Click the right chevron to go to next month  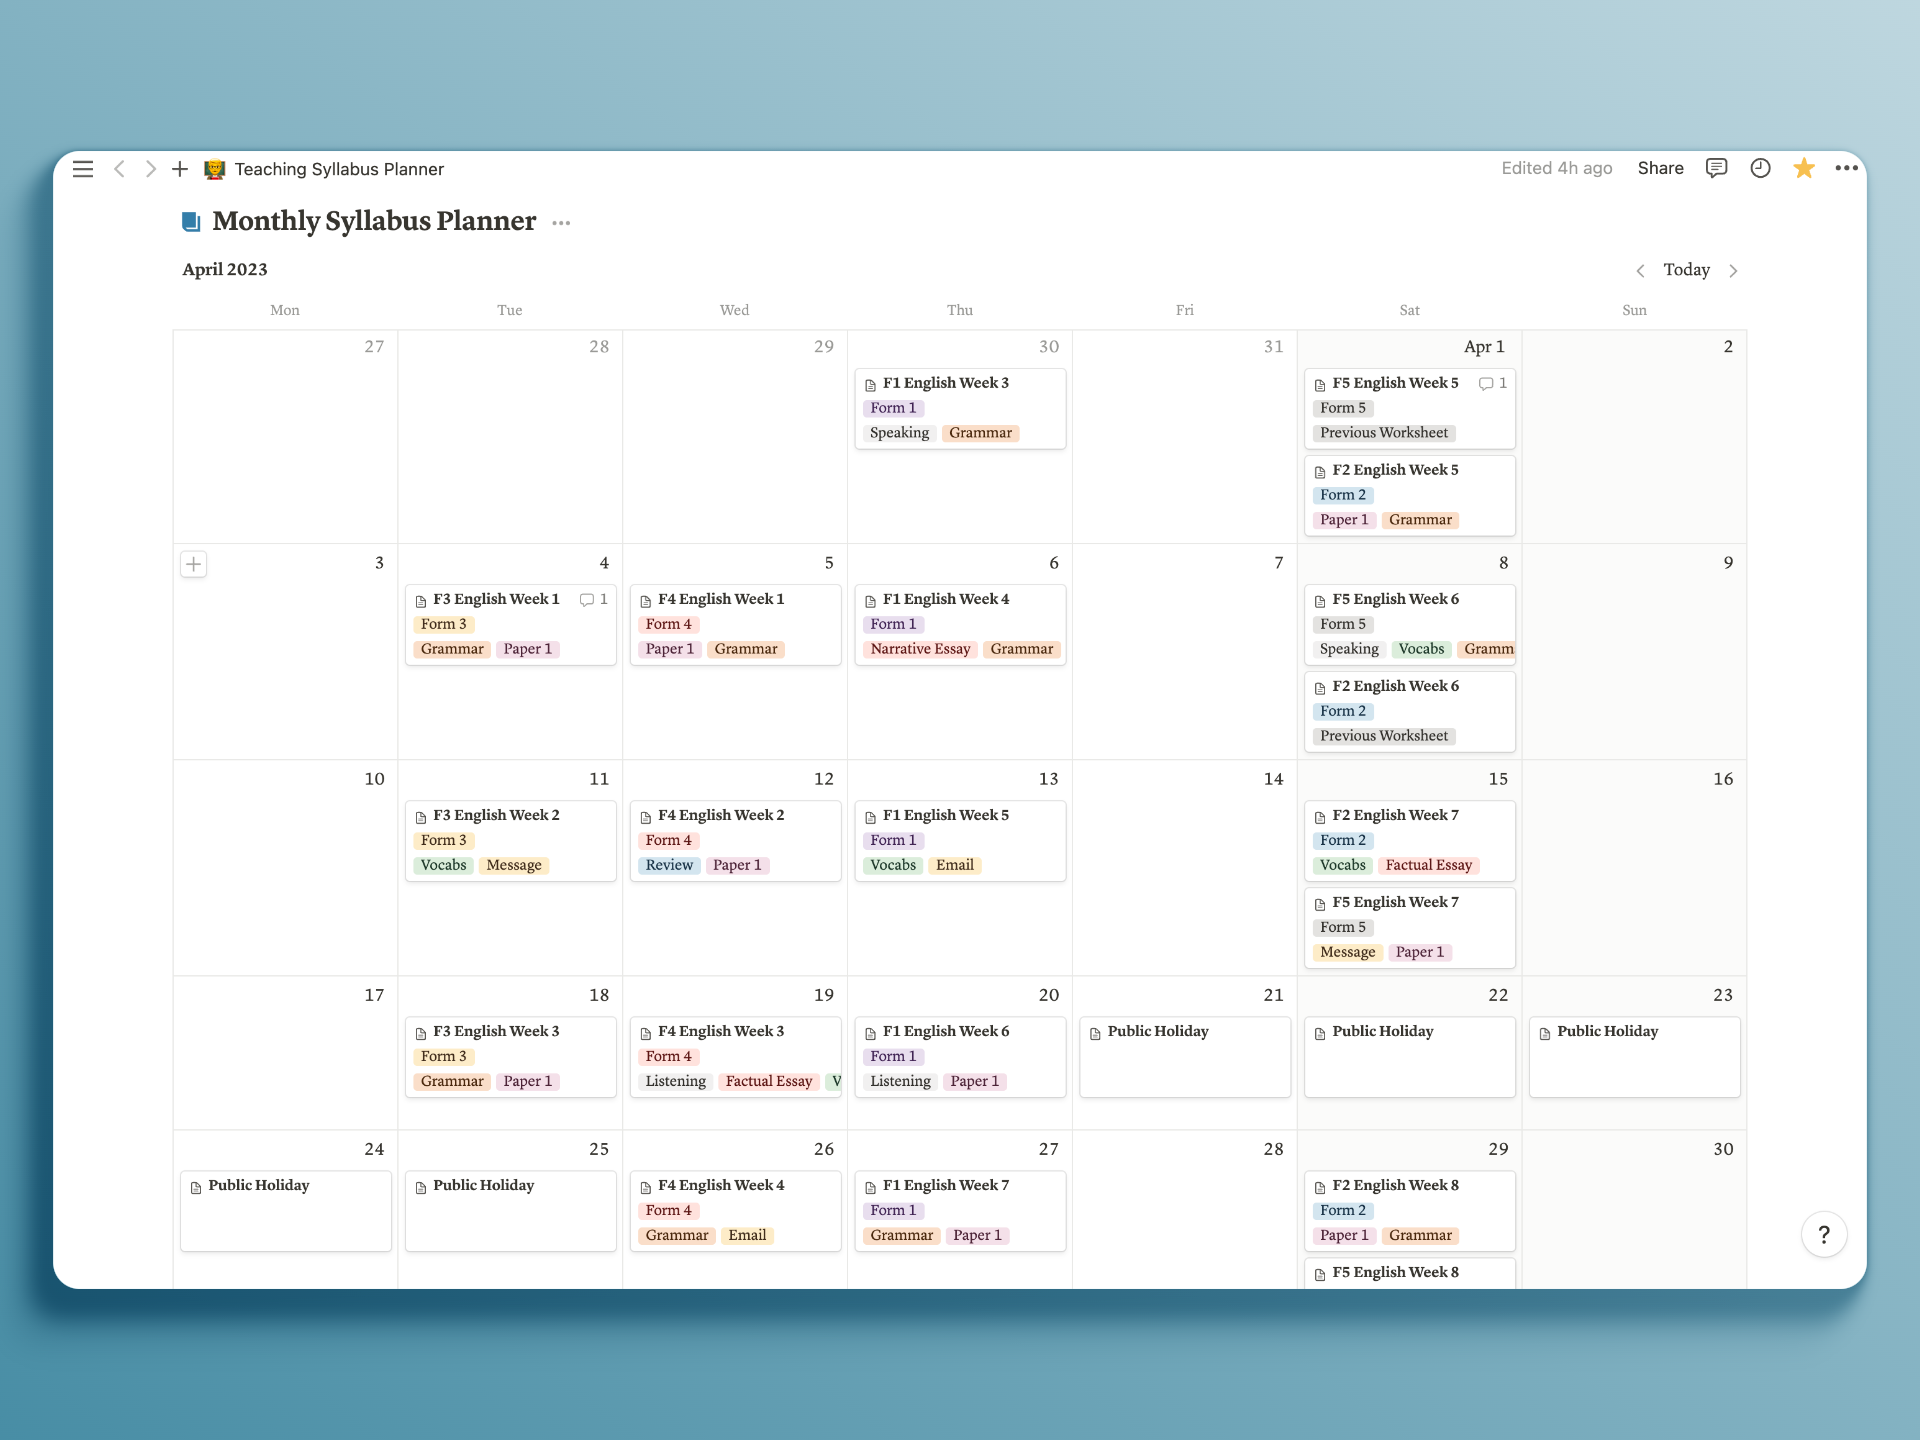(x=1734, y=269)
